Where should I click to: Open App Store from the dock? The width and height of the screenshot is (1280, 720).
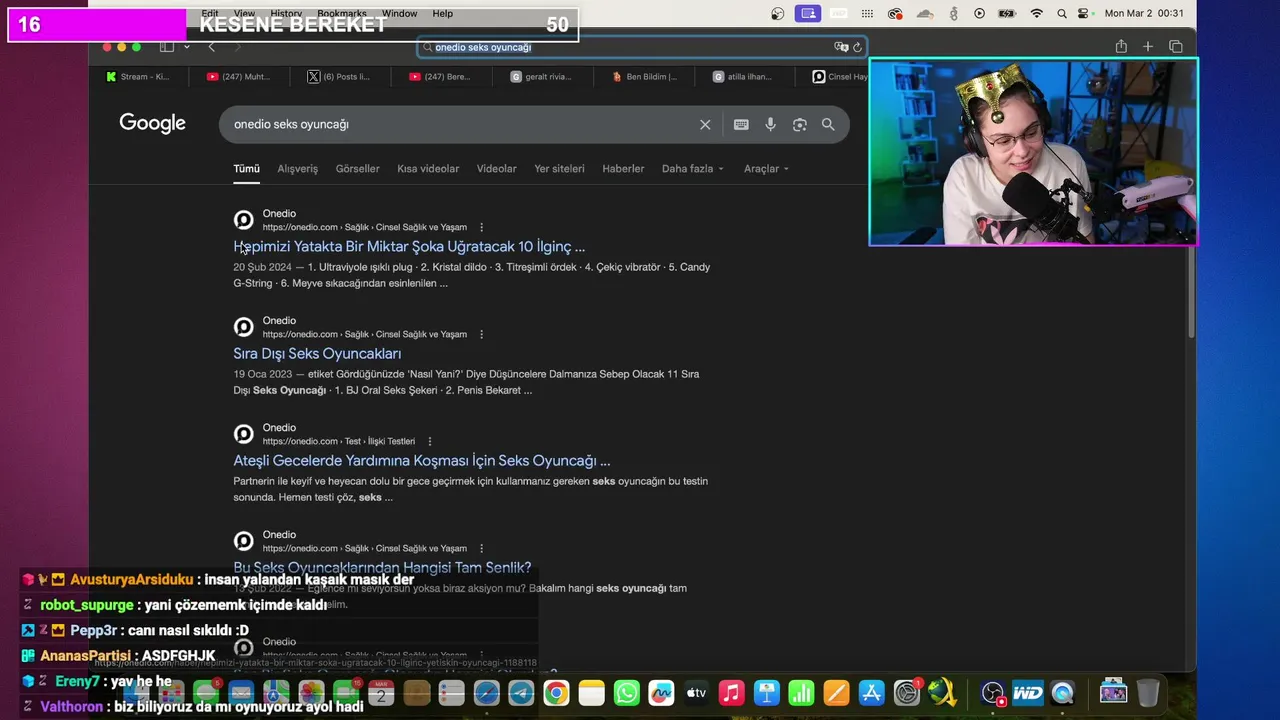pos(871,693)
